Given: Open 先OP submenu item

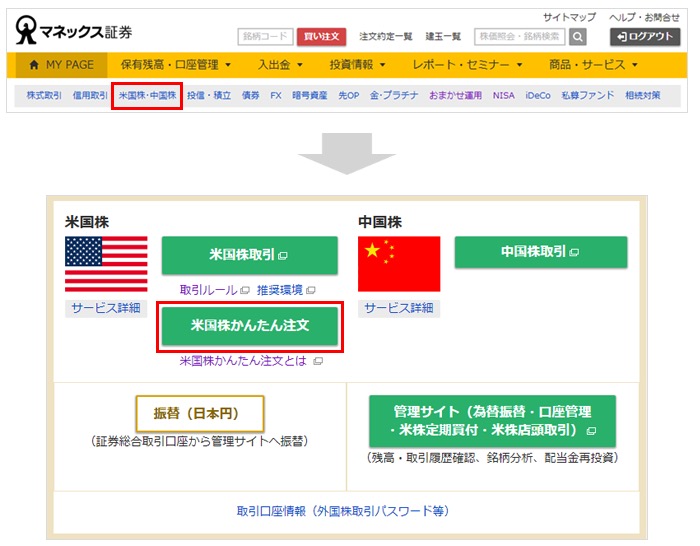Looking at the screenshot, I should coord(349,95).
